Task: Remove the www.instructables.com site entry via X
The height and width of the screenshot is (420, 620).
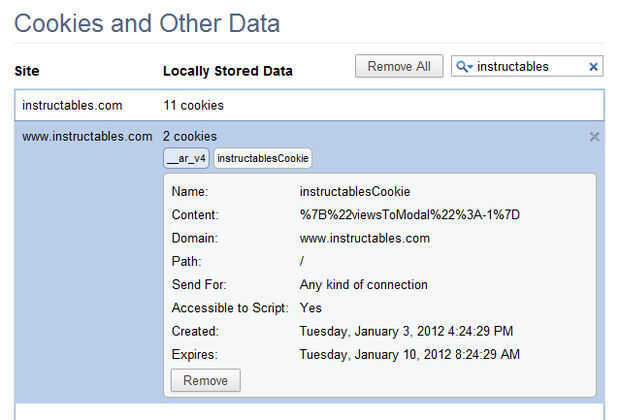Action: click(x=595, y=137)
